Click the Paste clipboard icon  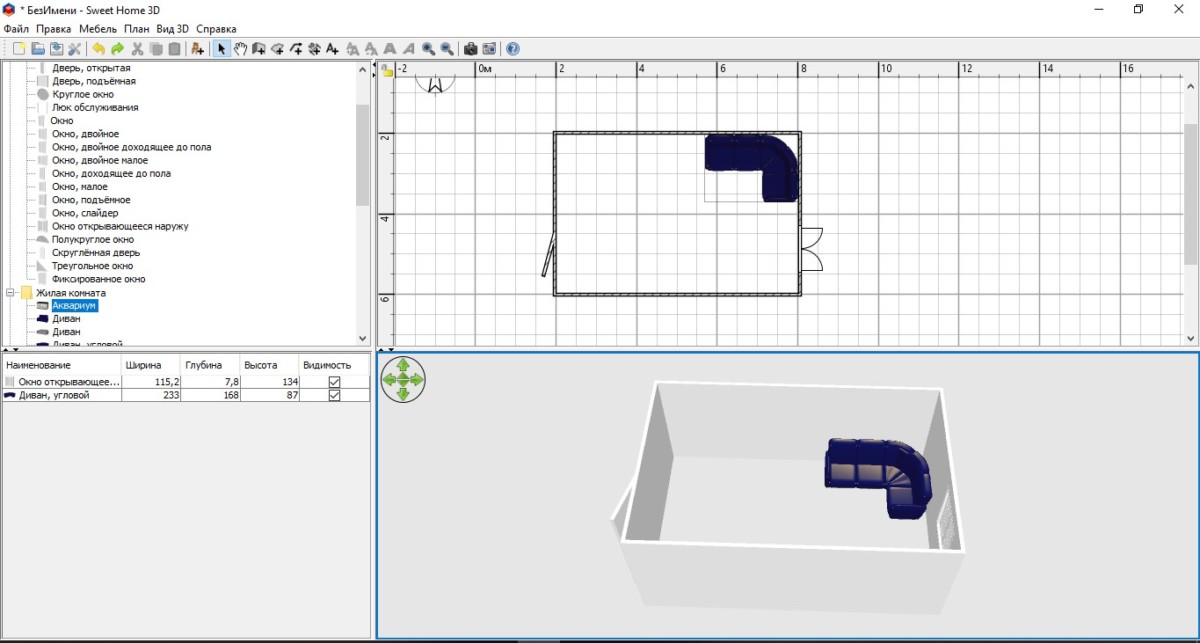(x=174, y=48)
